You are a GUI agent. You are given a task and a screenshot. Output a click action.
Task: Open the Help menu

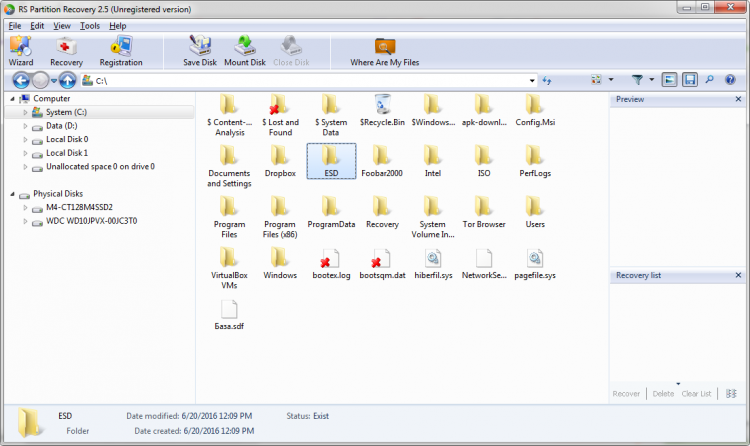click(118, 26)
